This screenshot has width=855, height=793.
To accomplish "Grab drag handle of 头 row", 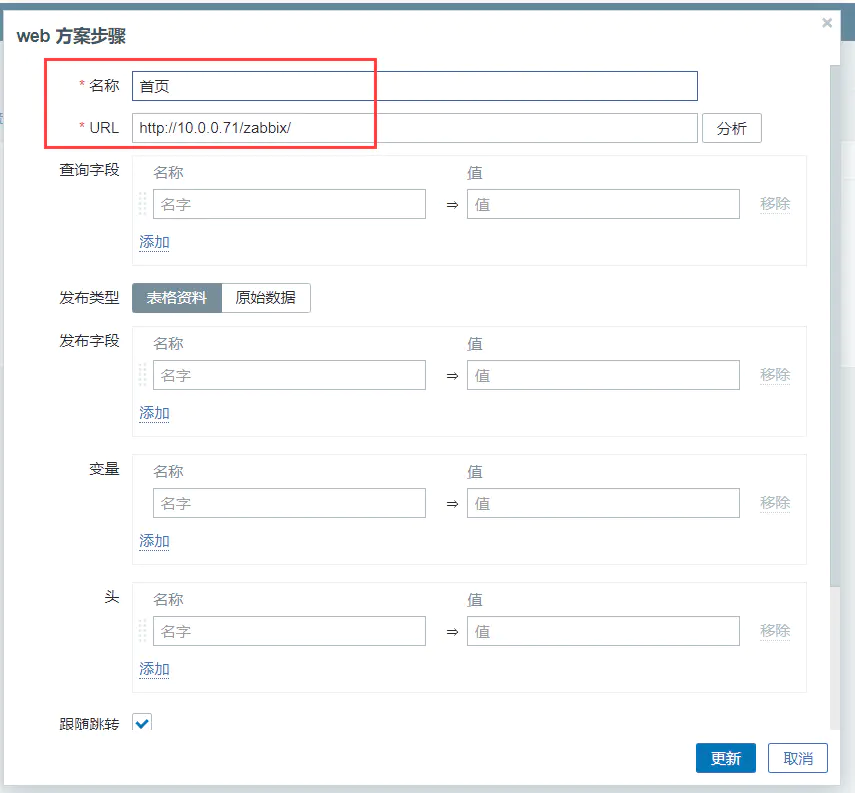I will [142, 631].
